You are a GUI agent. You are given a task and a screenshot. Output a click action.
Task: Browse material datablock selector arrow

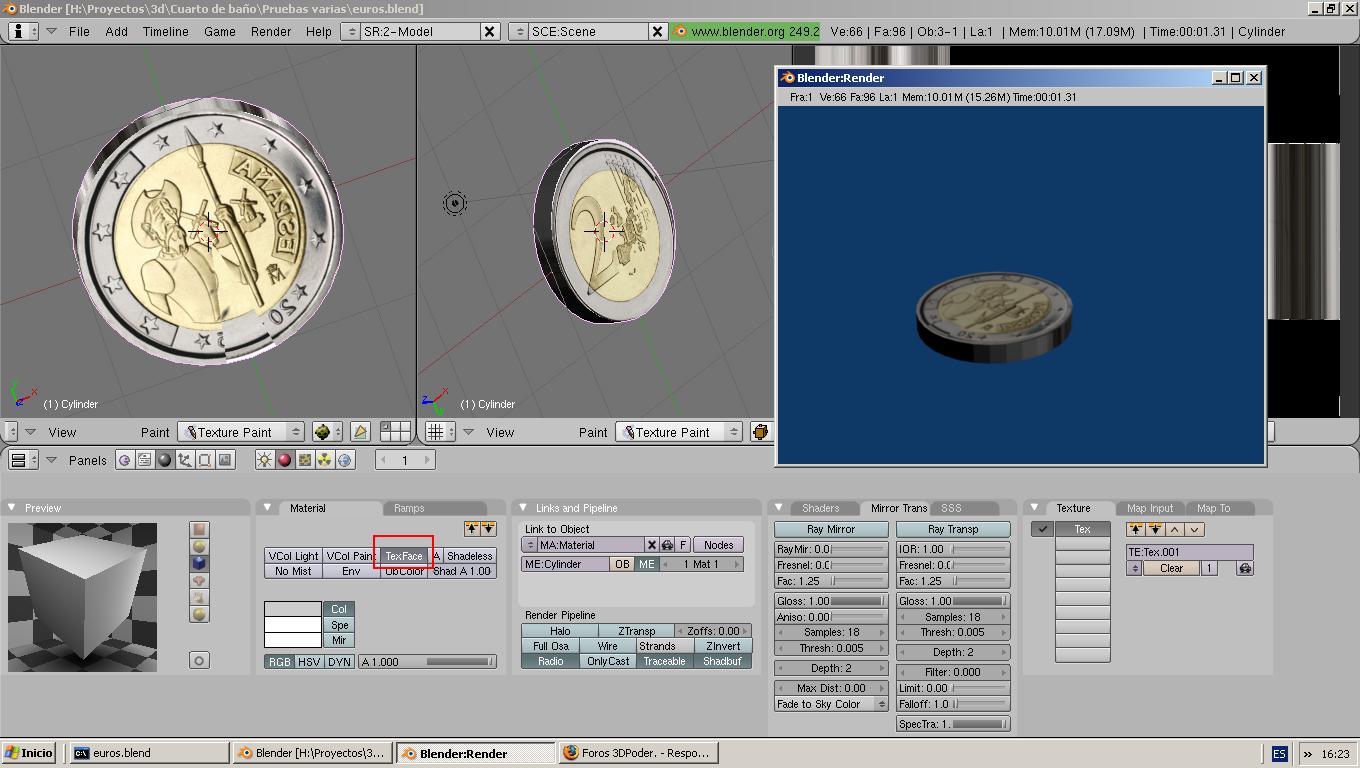tap(530, 545)
